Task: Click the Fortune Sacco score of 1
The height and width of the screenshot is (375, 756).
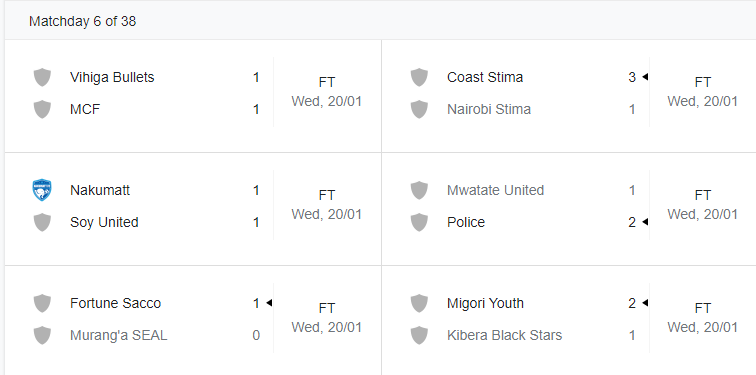Action: pyautogui.click(x=256, y=303)
